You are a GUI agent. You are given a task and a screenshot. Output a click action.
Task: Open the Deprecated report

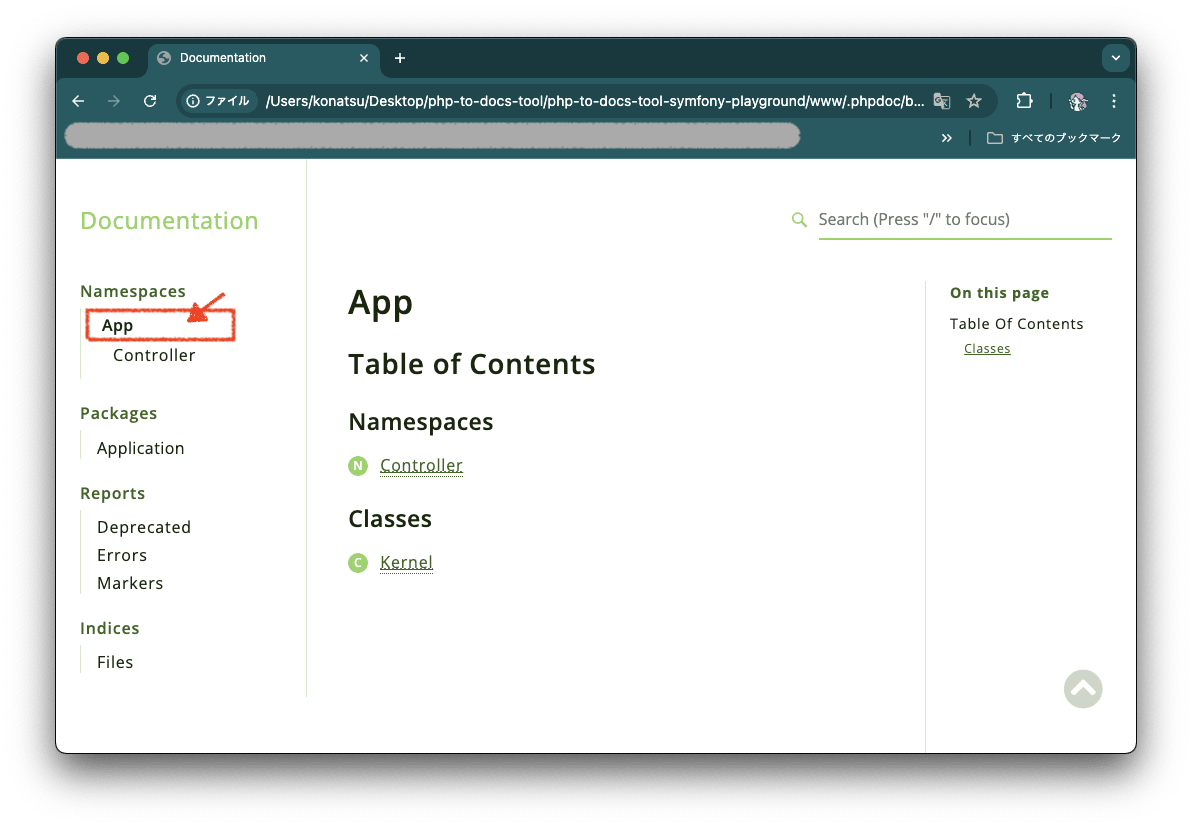pyautogui.click(x=144, y=528)
